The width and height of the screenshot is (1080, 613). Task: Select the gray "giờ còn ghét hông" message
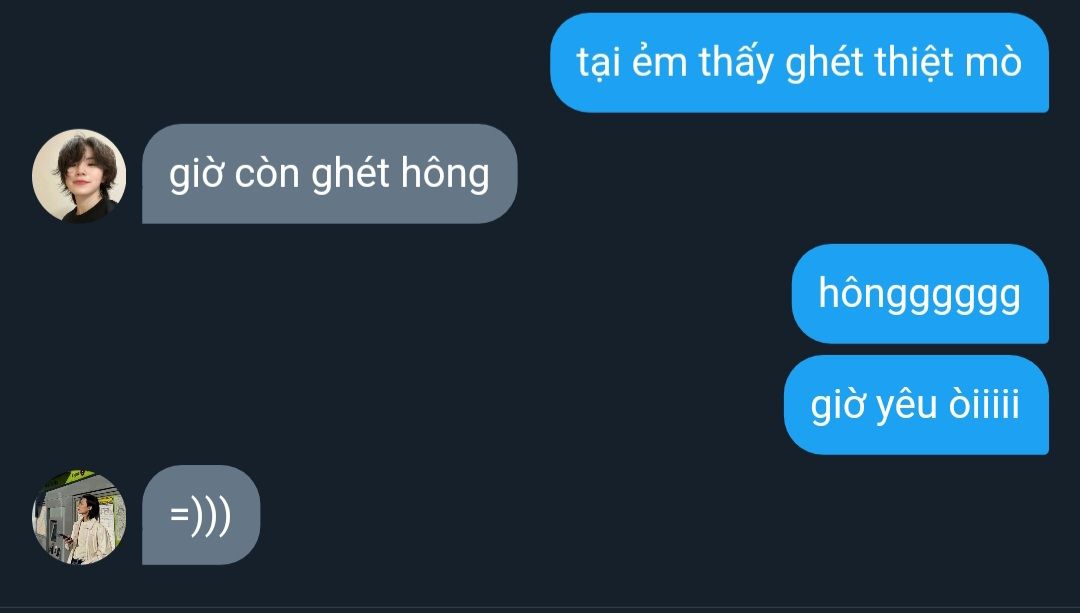329,174
